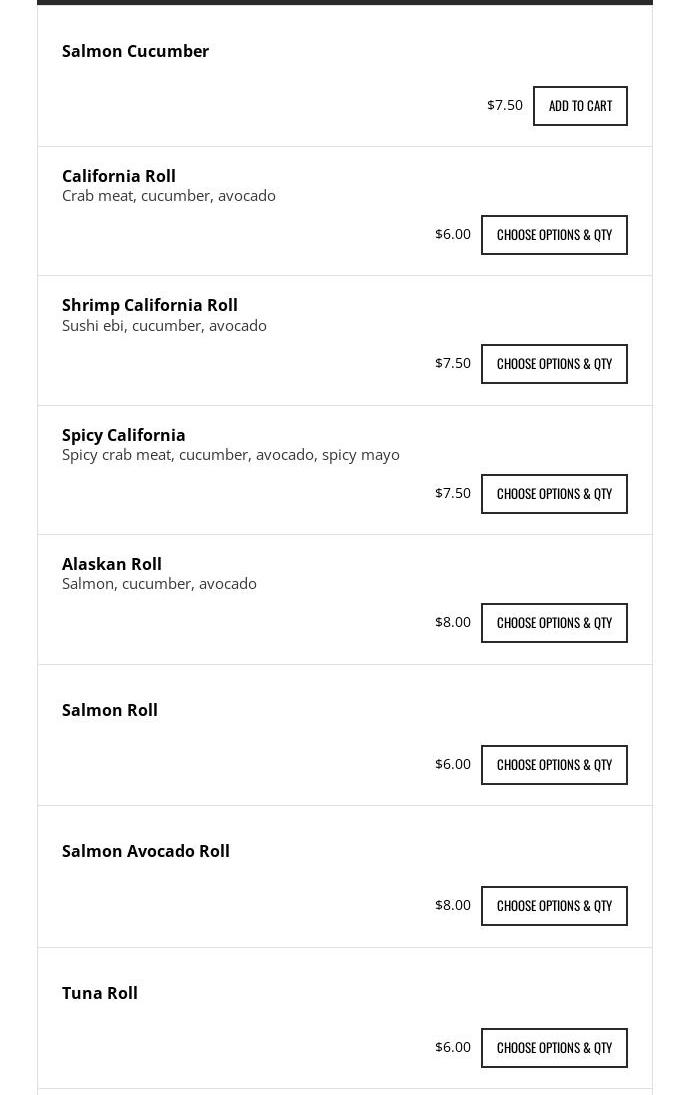This screenshot has height=1095, width=690.
Task: Click the Crab meat, cucumber, avocado description
Action: pyautogui.click(x=168, y=196)
